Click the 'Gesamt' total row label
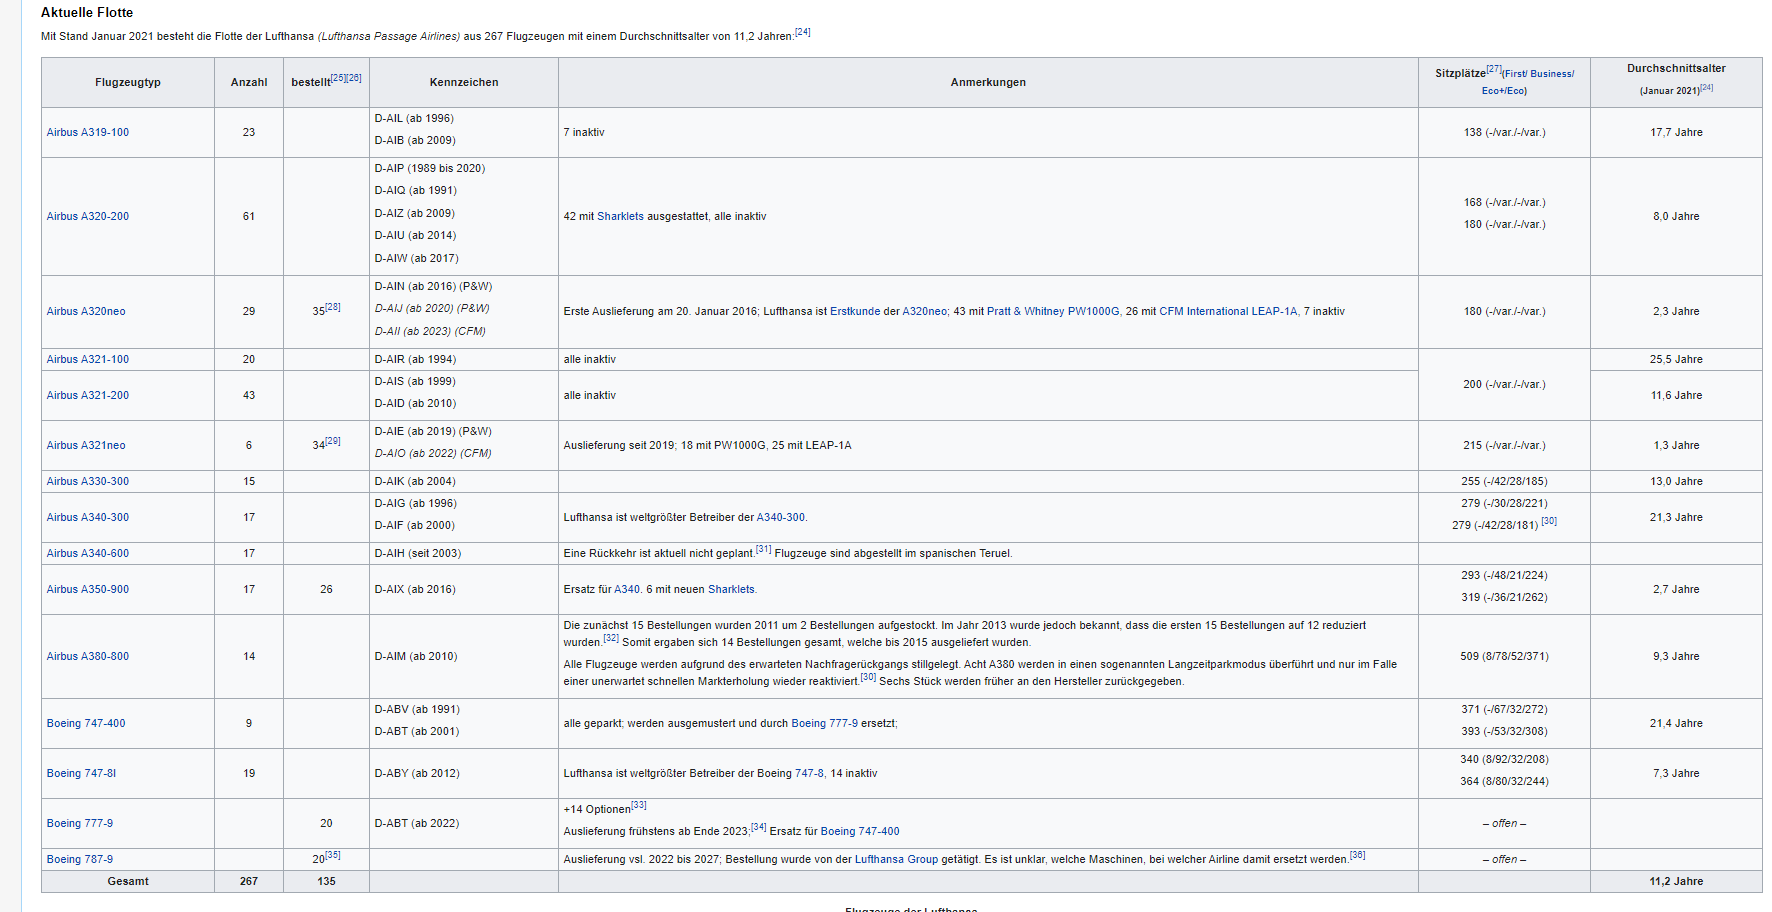 click(128, 881)
